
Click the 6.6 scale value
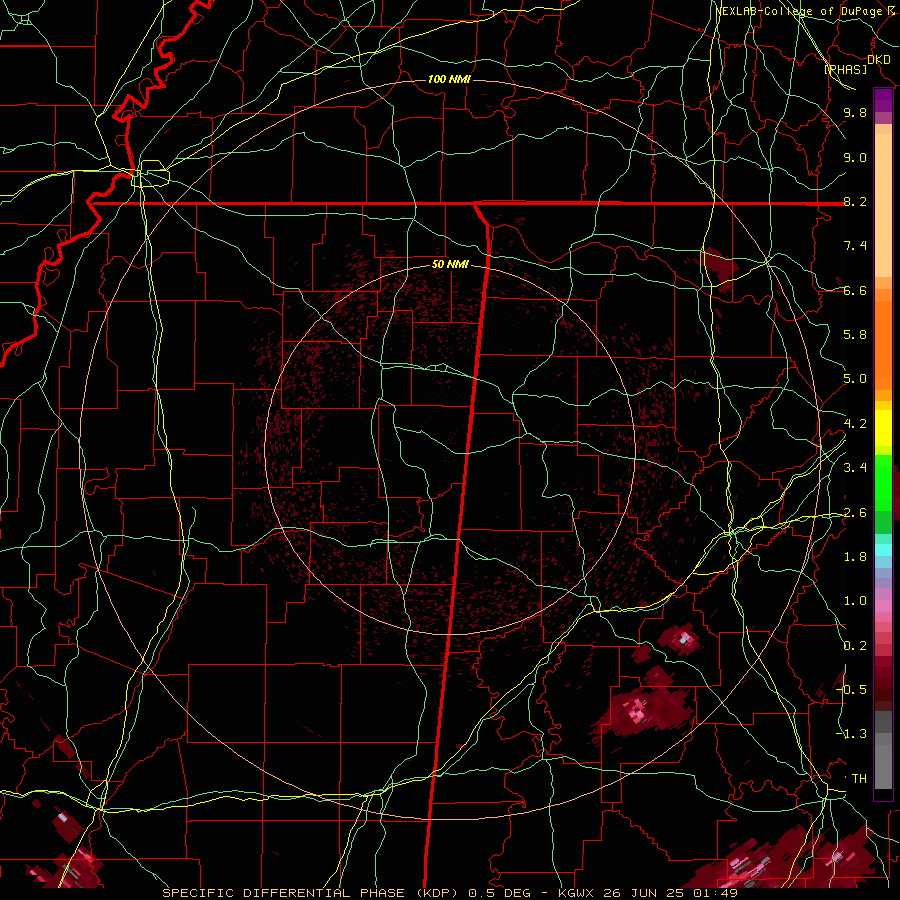pos(855,290)
